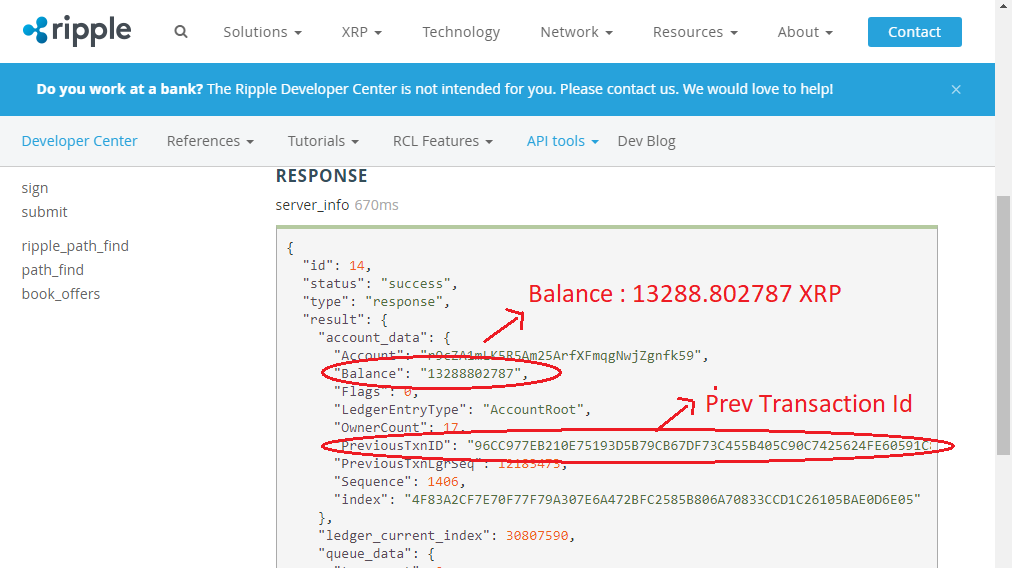Open the Technology page
Screen dimensions: 1012x568
tap(461, 32)
